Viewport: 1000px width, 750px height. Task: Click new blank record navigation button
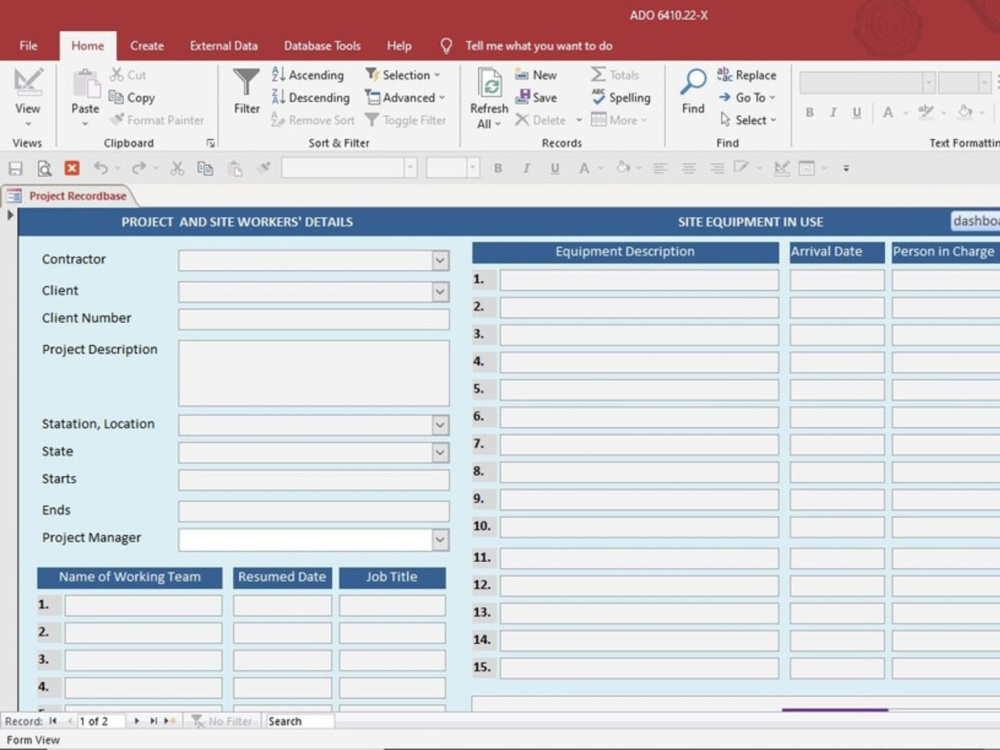[170, 721]
